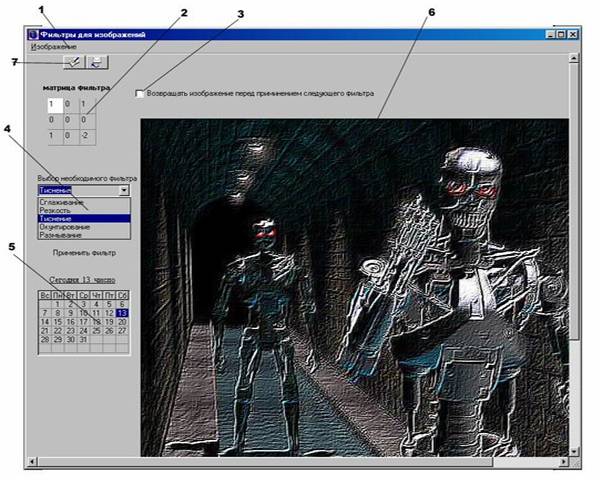Select the highlighted Тиснение list entry
This screenshot has width=600, height=480.
pos(57,219)
